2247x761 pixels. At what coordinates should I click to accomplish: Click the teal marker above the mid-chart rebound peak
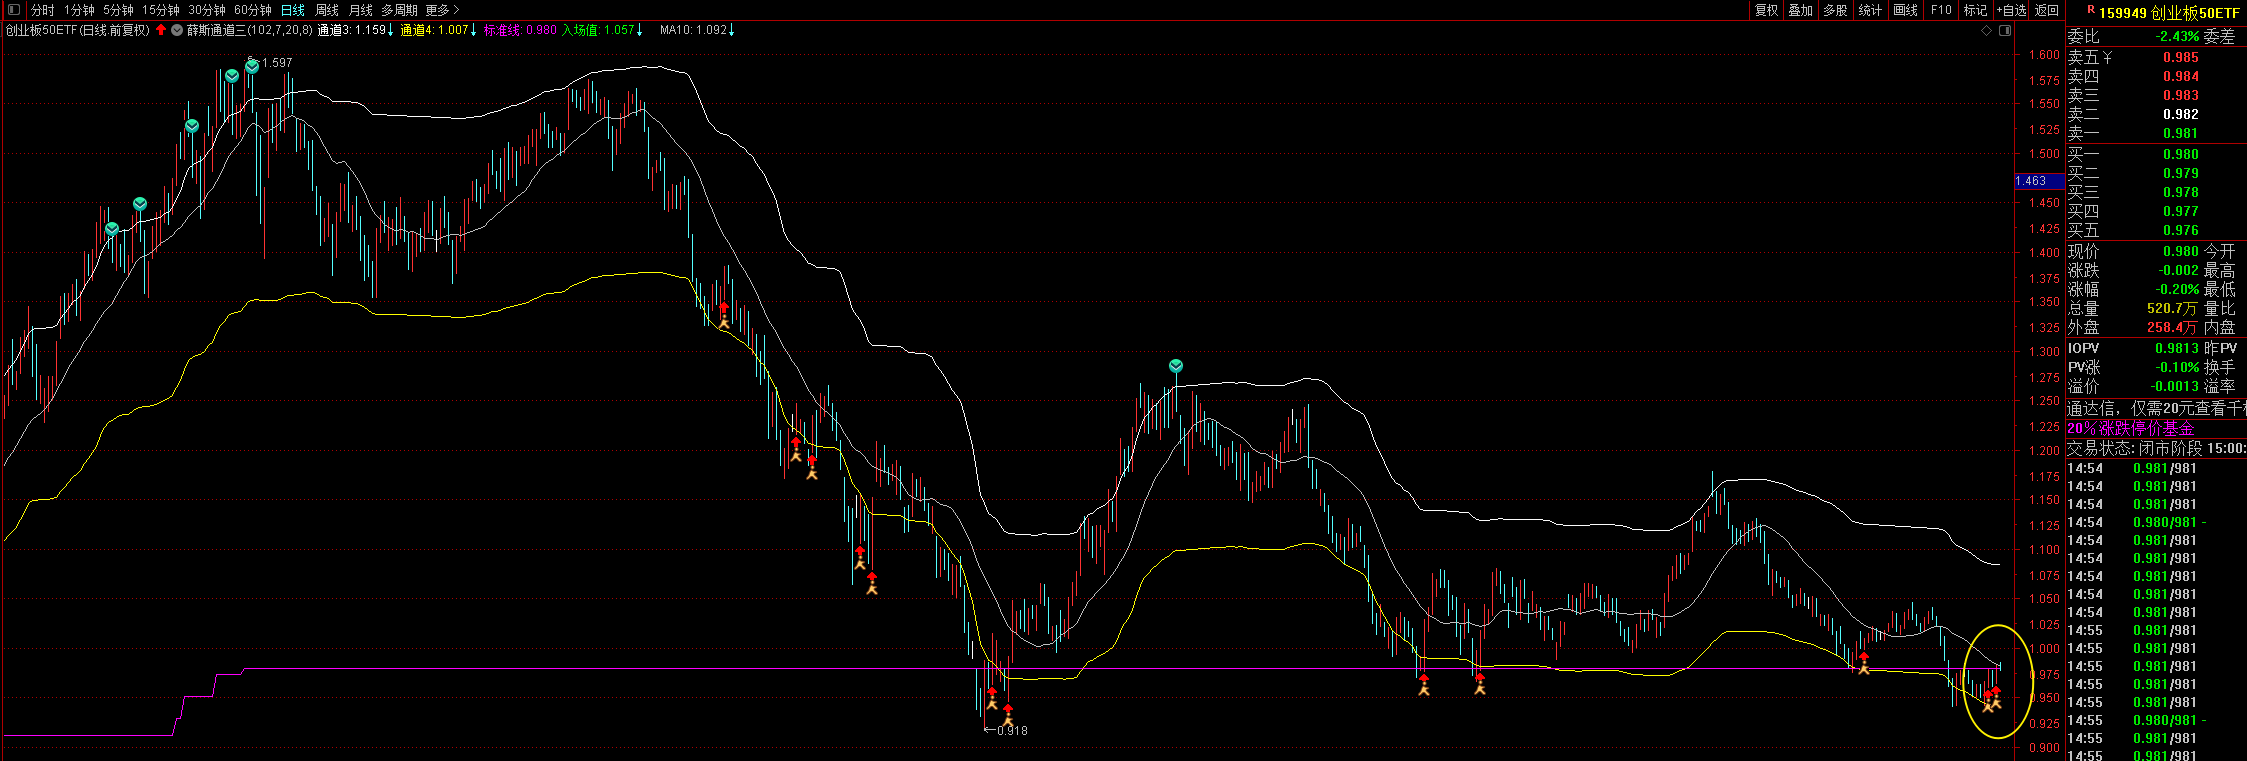[1176, 366]
